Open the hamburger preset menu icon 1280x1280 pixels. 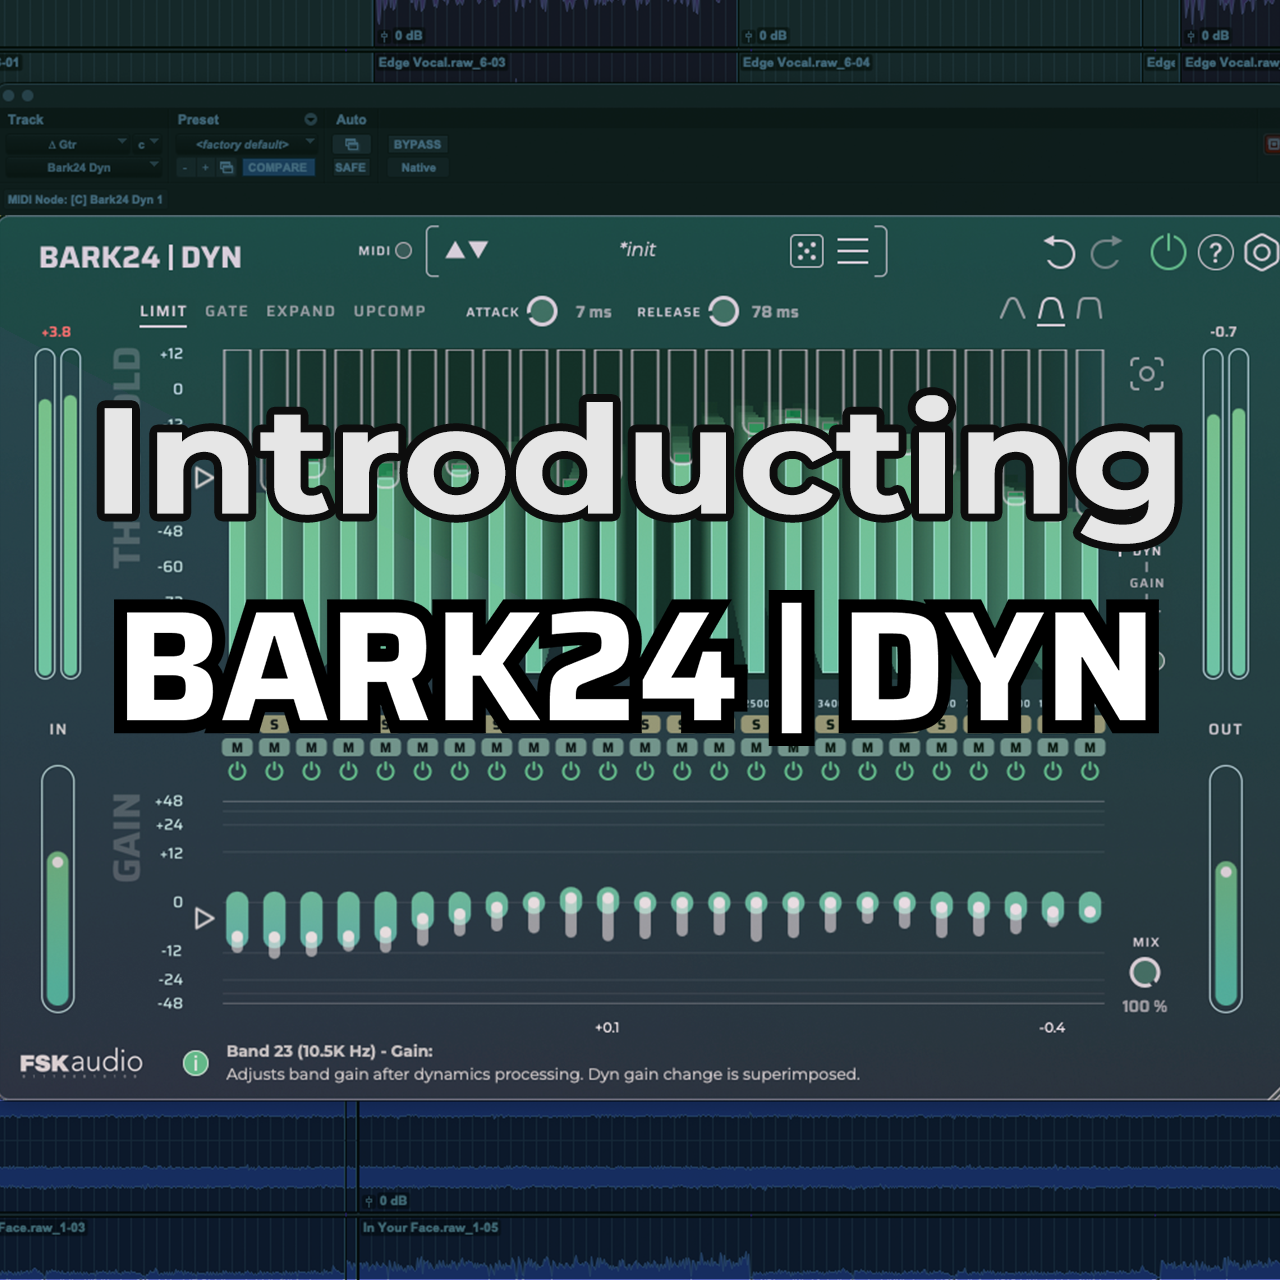[853, 251]
